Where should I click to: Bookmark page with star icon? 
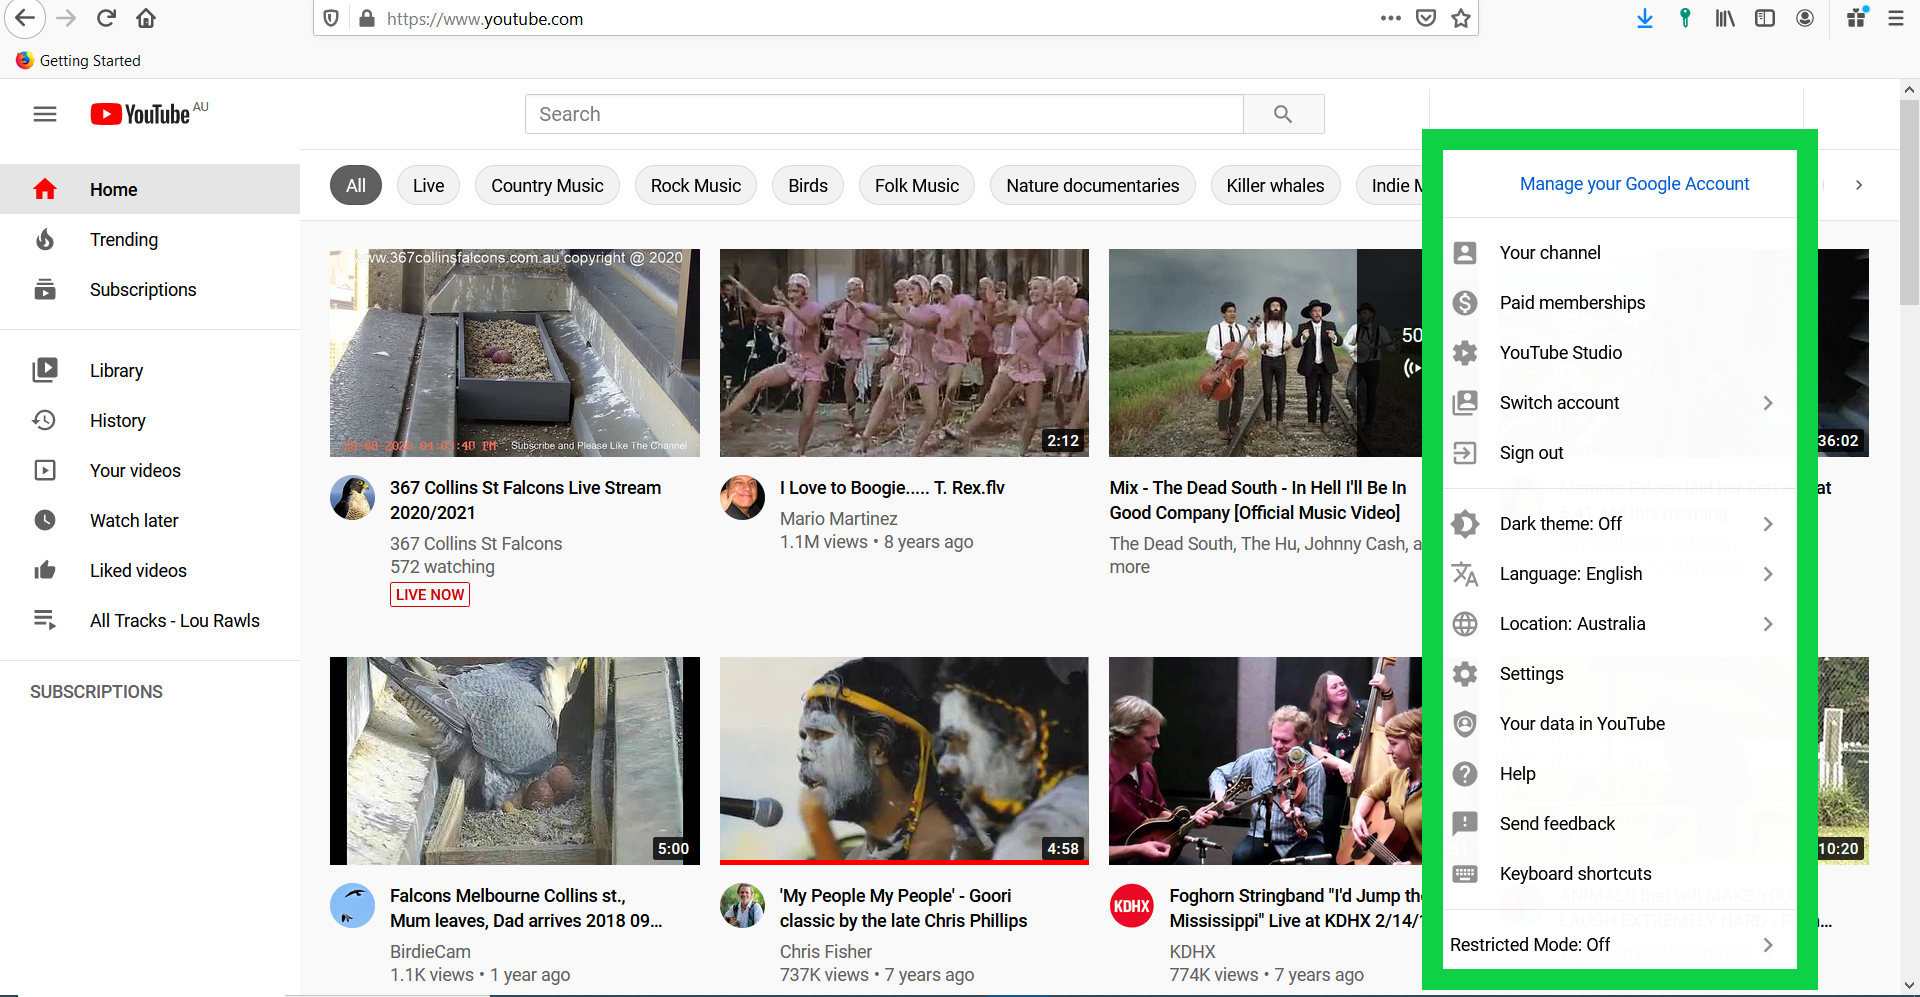coord(1461,18)
